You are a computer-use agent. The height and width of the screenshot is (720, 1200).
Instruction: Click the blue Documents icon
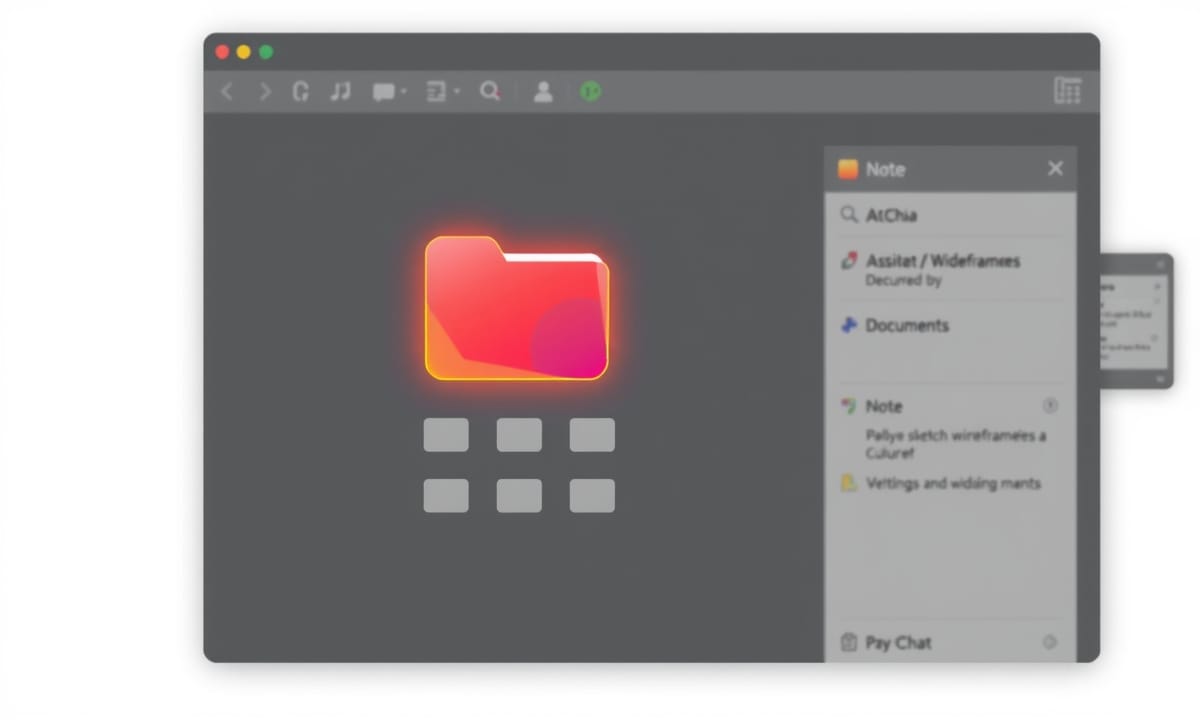(x=849, y=325)
